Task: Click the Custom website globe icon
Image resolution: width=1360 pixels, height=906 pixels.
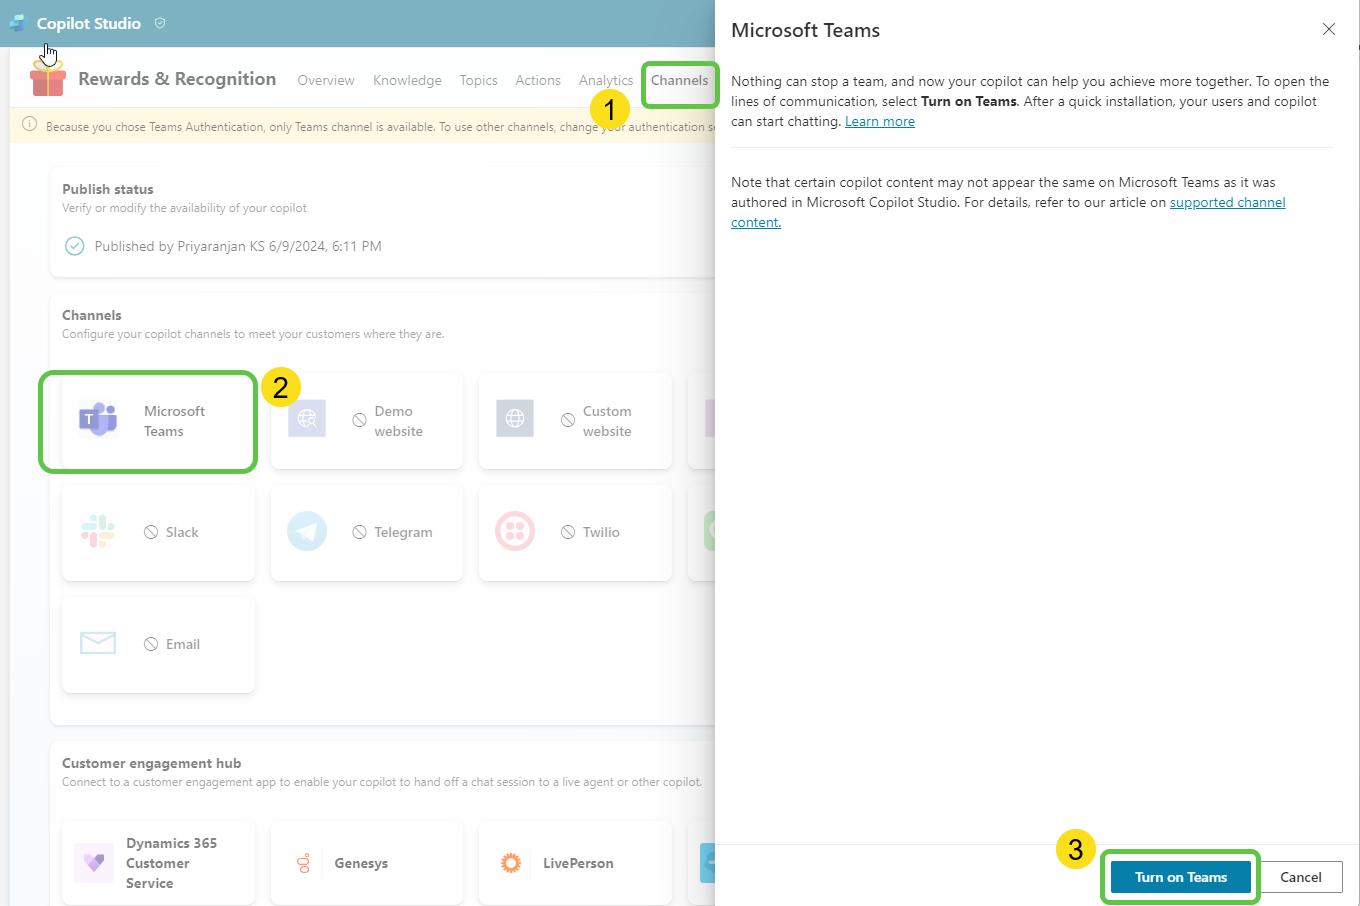Action: 515,419
